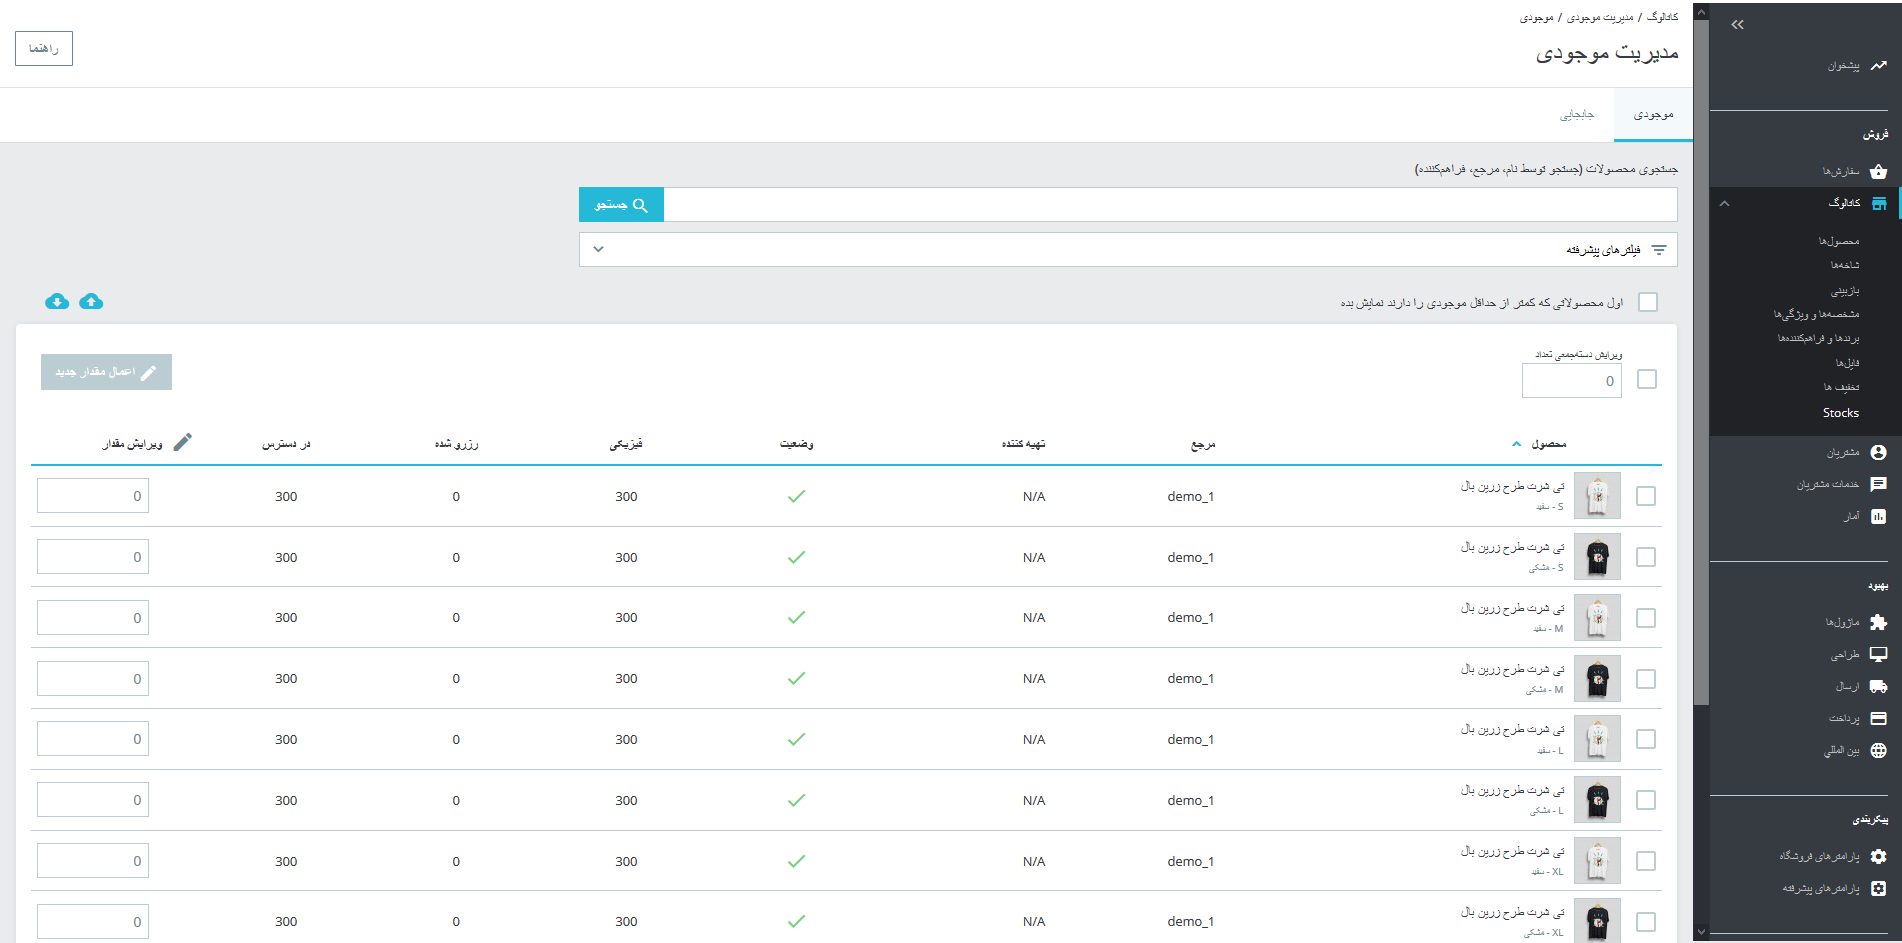Sort table by مرجع column header
Screen dimensions: 1902x943
click(1203, 444)
